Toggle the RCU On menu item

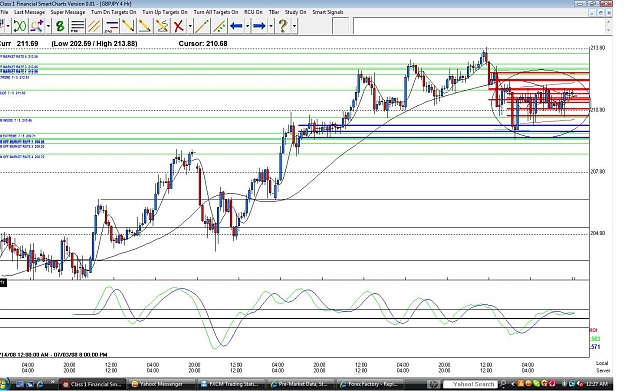pos(253,12)
